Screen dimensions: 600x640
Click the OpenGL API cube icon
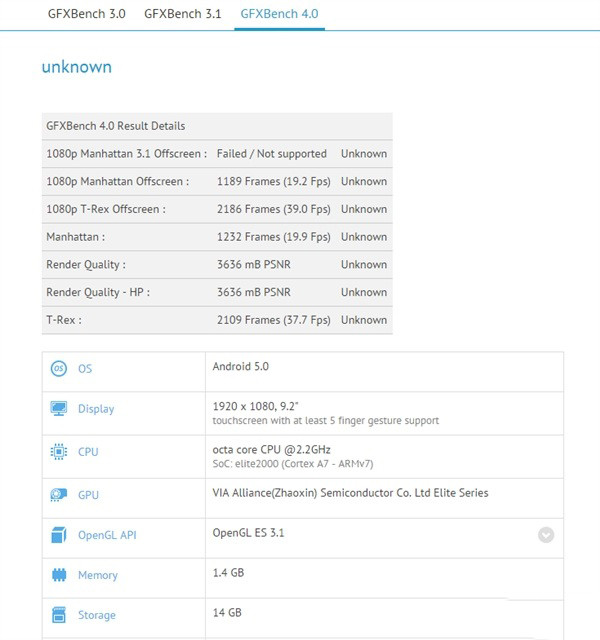coord(59,535)
